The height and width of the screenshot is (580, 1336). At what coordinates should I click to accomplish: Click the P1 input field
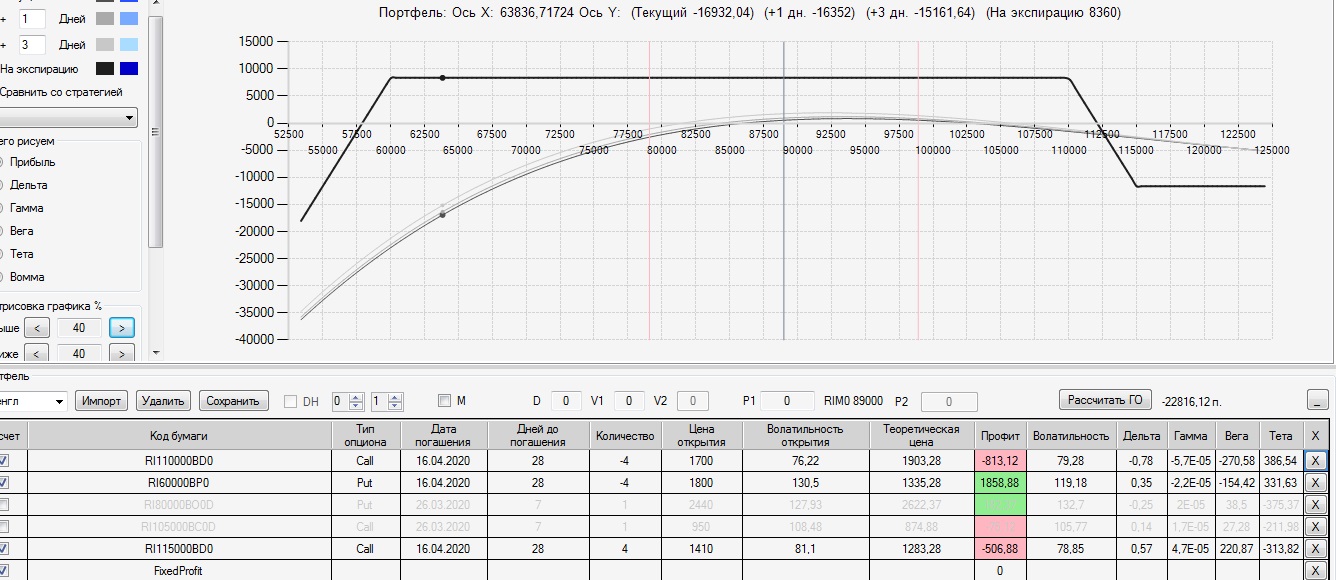(787, 401)
